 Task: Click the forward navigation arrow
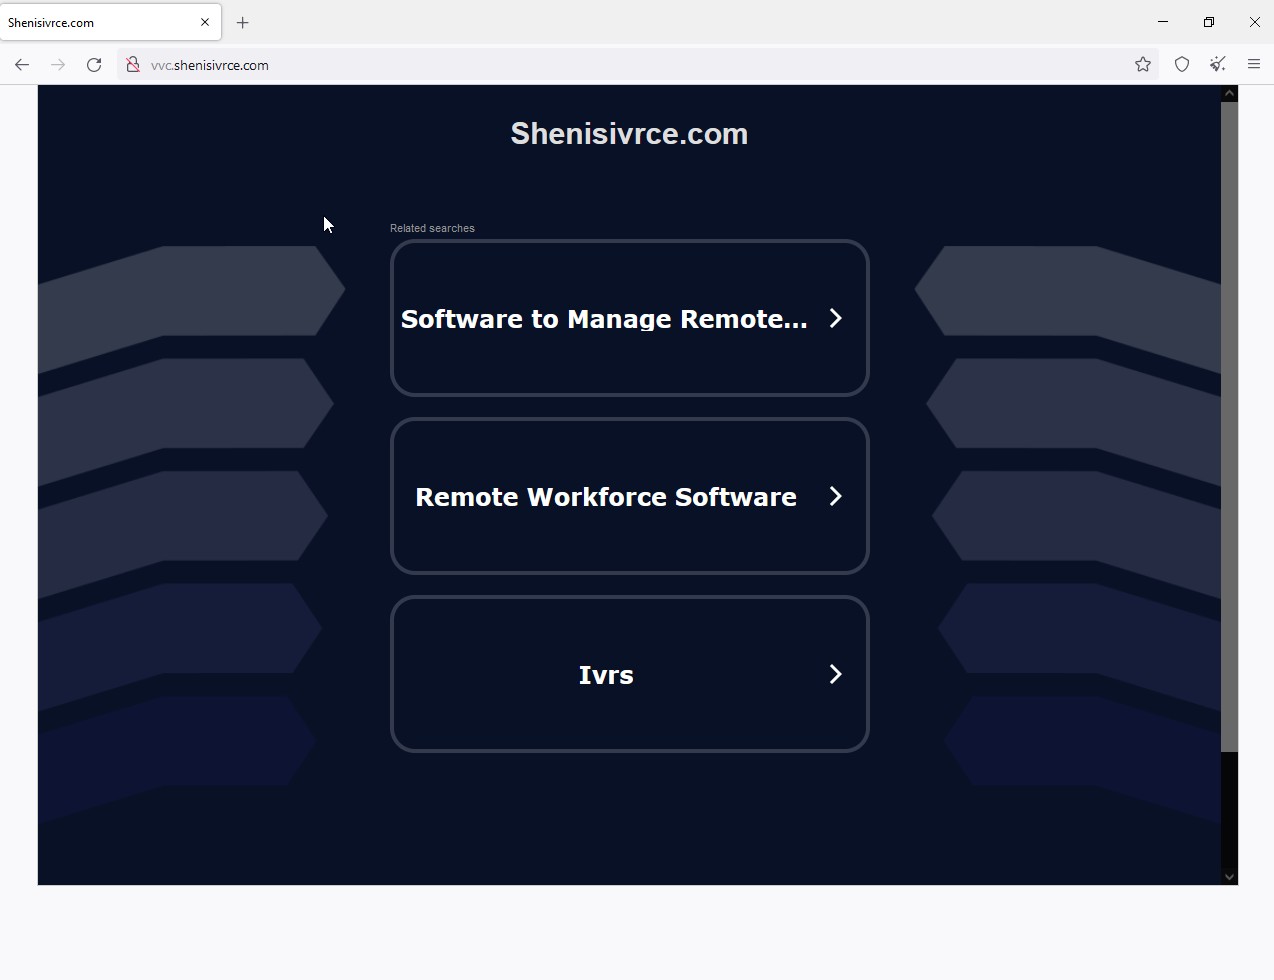coord(58,65)
